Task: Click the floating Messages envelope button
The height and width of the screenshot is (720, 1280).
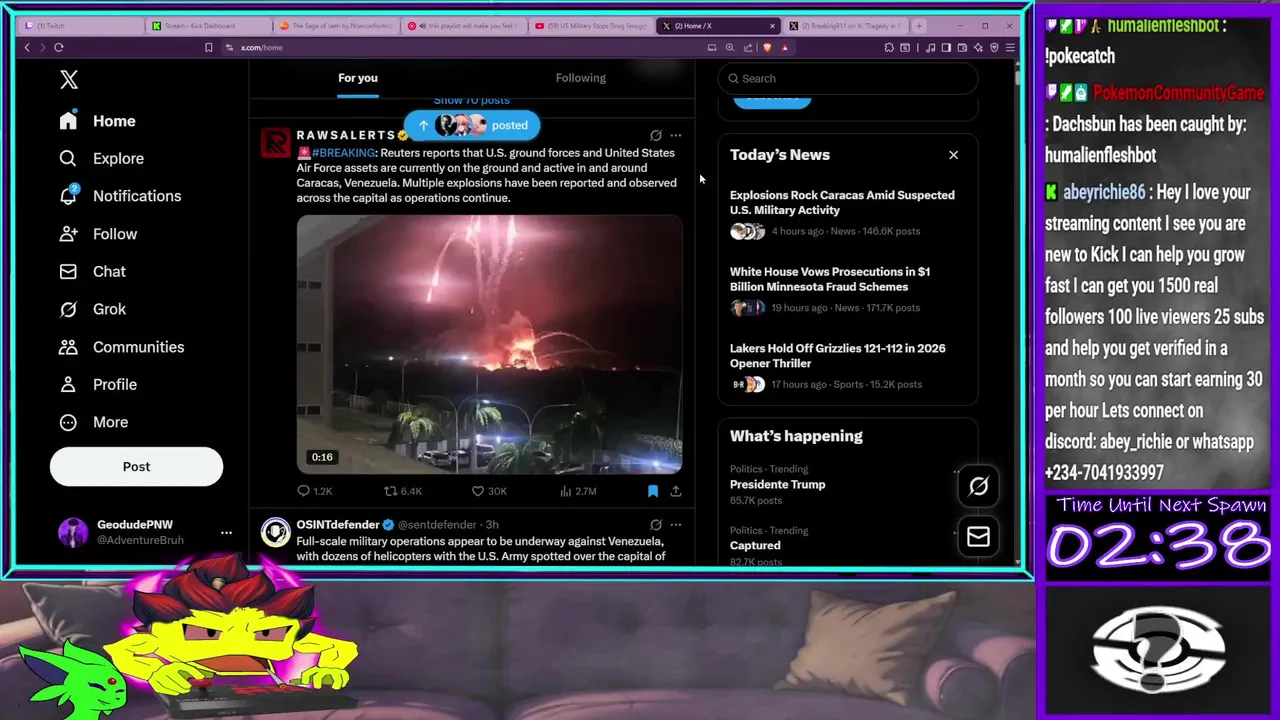Action: point(978,537)
